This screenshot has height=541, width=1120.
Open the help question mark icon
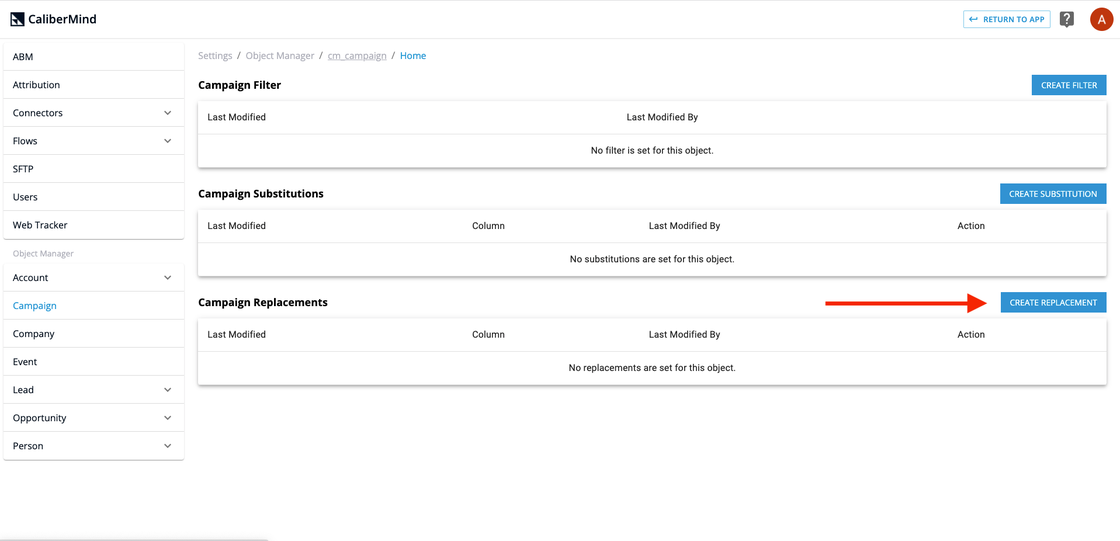pos(1066,19)
